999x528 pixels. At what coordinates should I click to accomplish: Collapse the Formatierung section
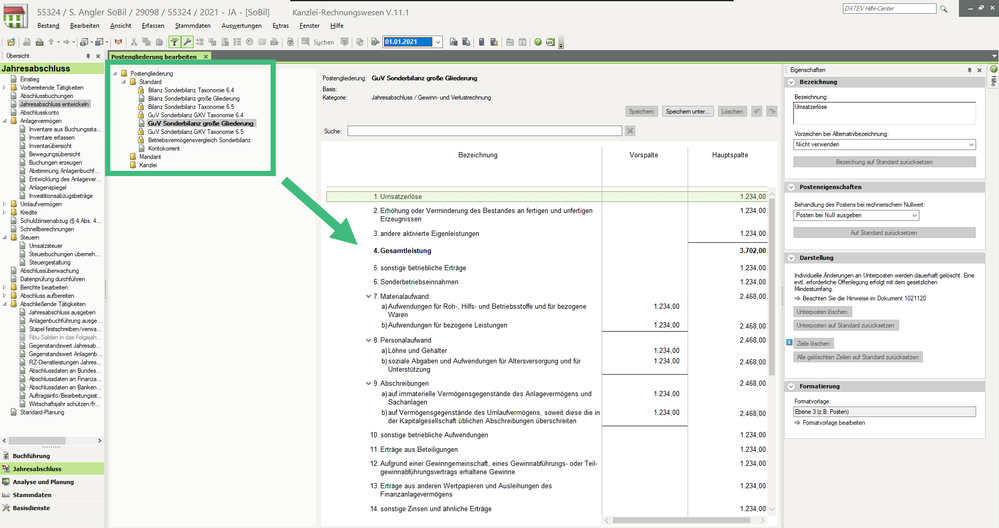[x=791, y=387]
